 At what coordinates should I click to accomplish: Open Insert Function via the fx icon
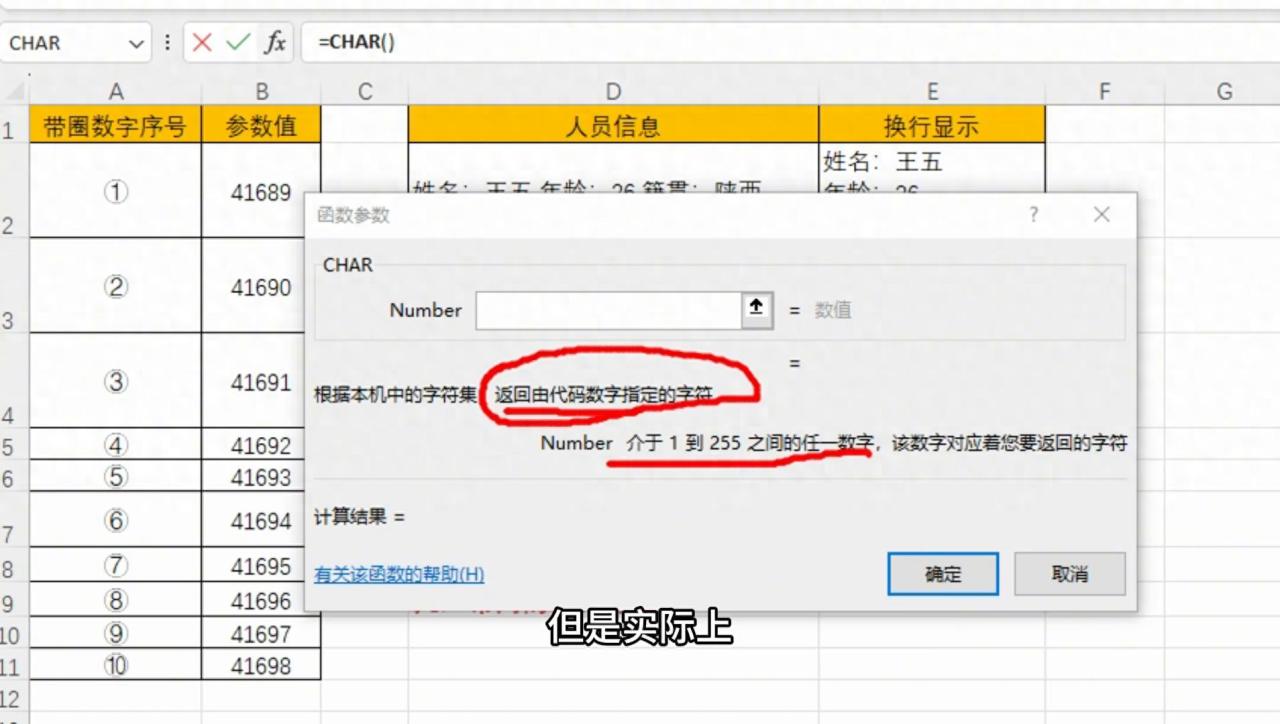pyautogui.click(x=275, y=43)
